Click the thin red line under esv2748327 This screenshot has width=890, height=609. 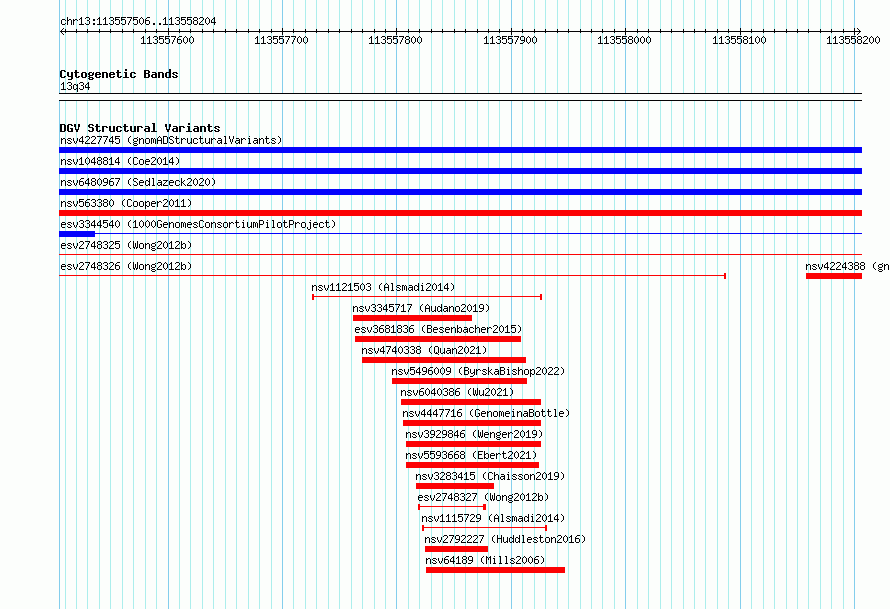click(452, 507)
